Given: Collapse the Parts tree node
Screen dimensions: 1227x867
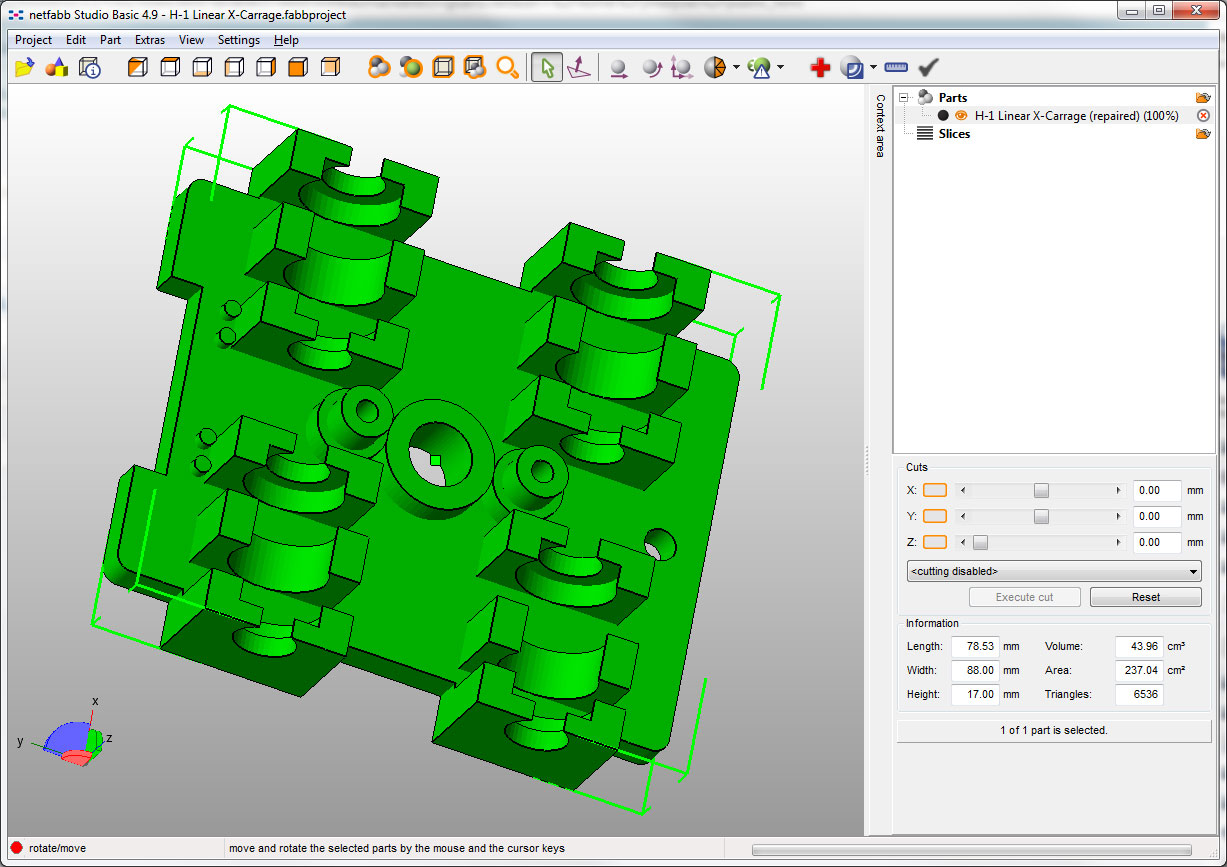Looking at the screenshot, I should [904, 98].
